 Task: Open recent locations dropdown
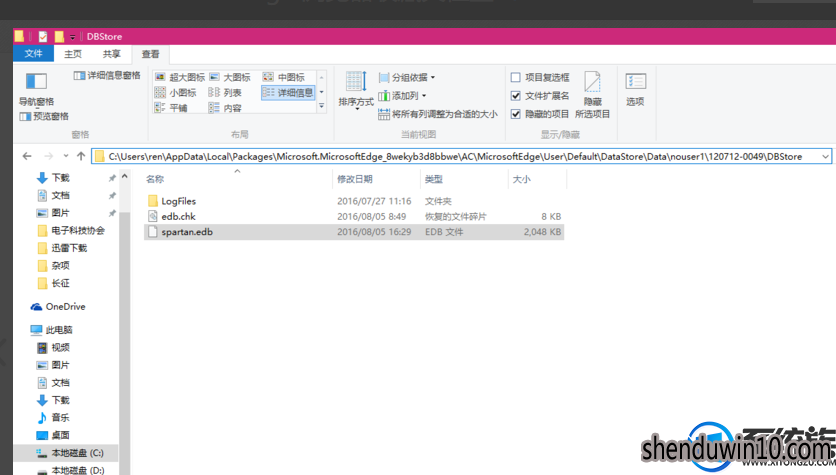click(x=66, y=156)
